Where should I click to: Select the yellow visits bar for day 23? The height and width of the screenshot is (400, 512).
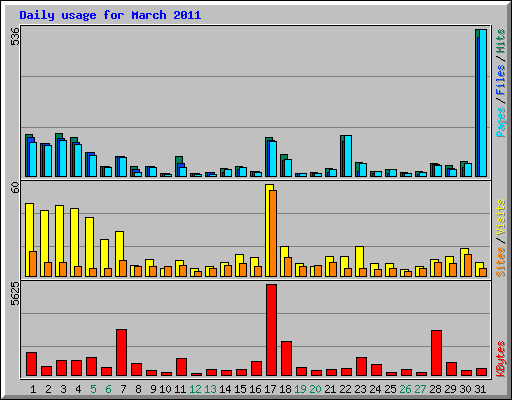[359, 262]
